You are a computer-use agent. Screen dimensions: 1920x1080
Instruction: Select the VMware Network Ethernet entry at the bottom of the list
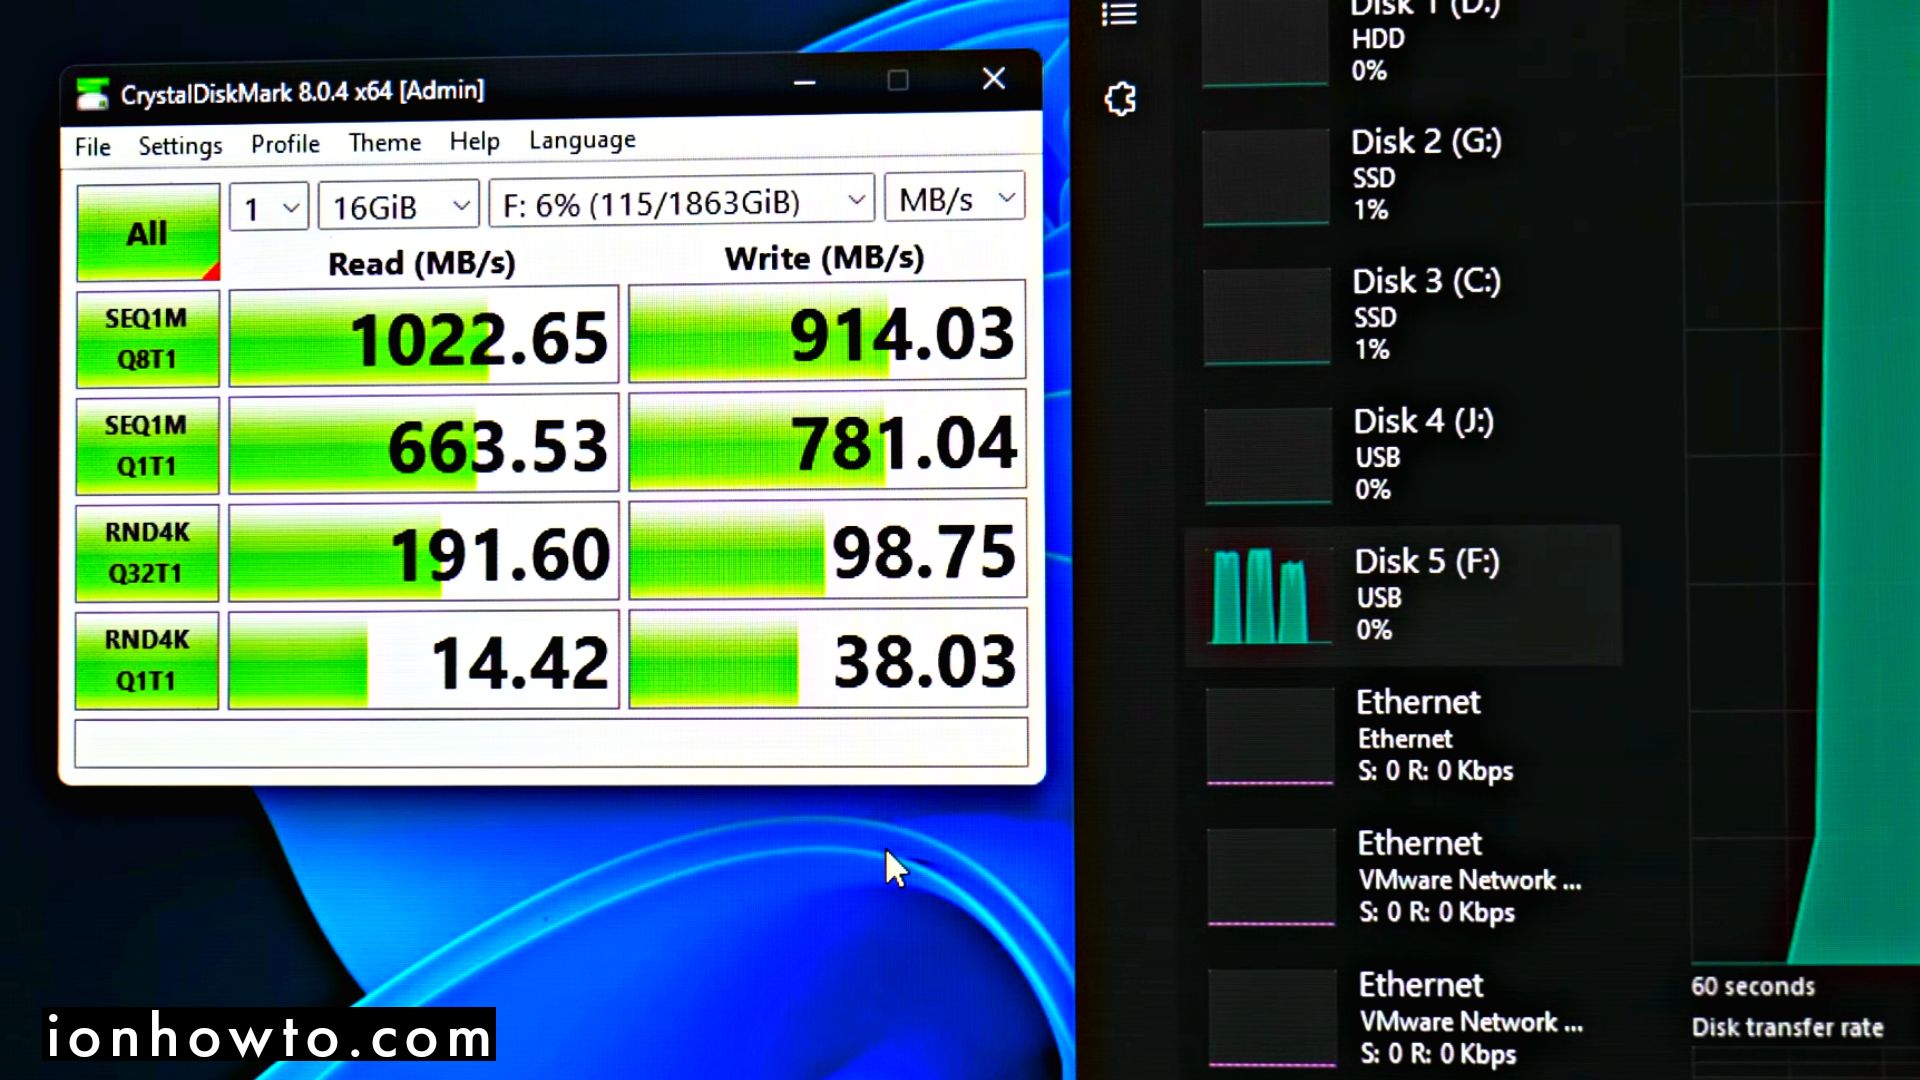(x=1402, y=1018)
